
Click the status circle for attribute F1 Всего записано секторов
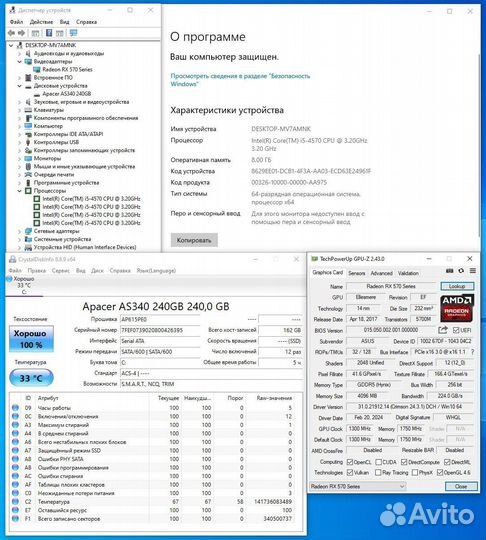pyautogui.click(x=15, y=519)
